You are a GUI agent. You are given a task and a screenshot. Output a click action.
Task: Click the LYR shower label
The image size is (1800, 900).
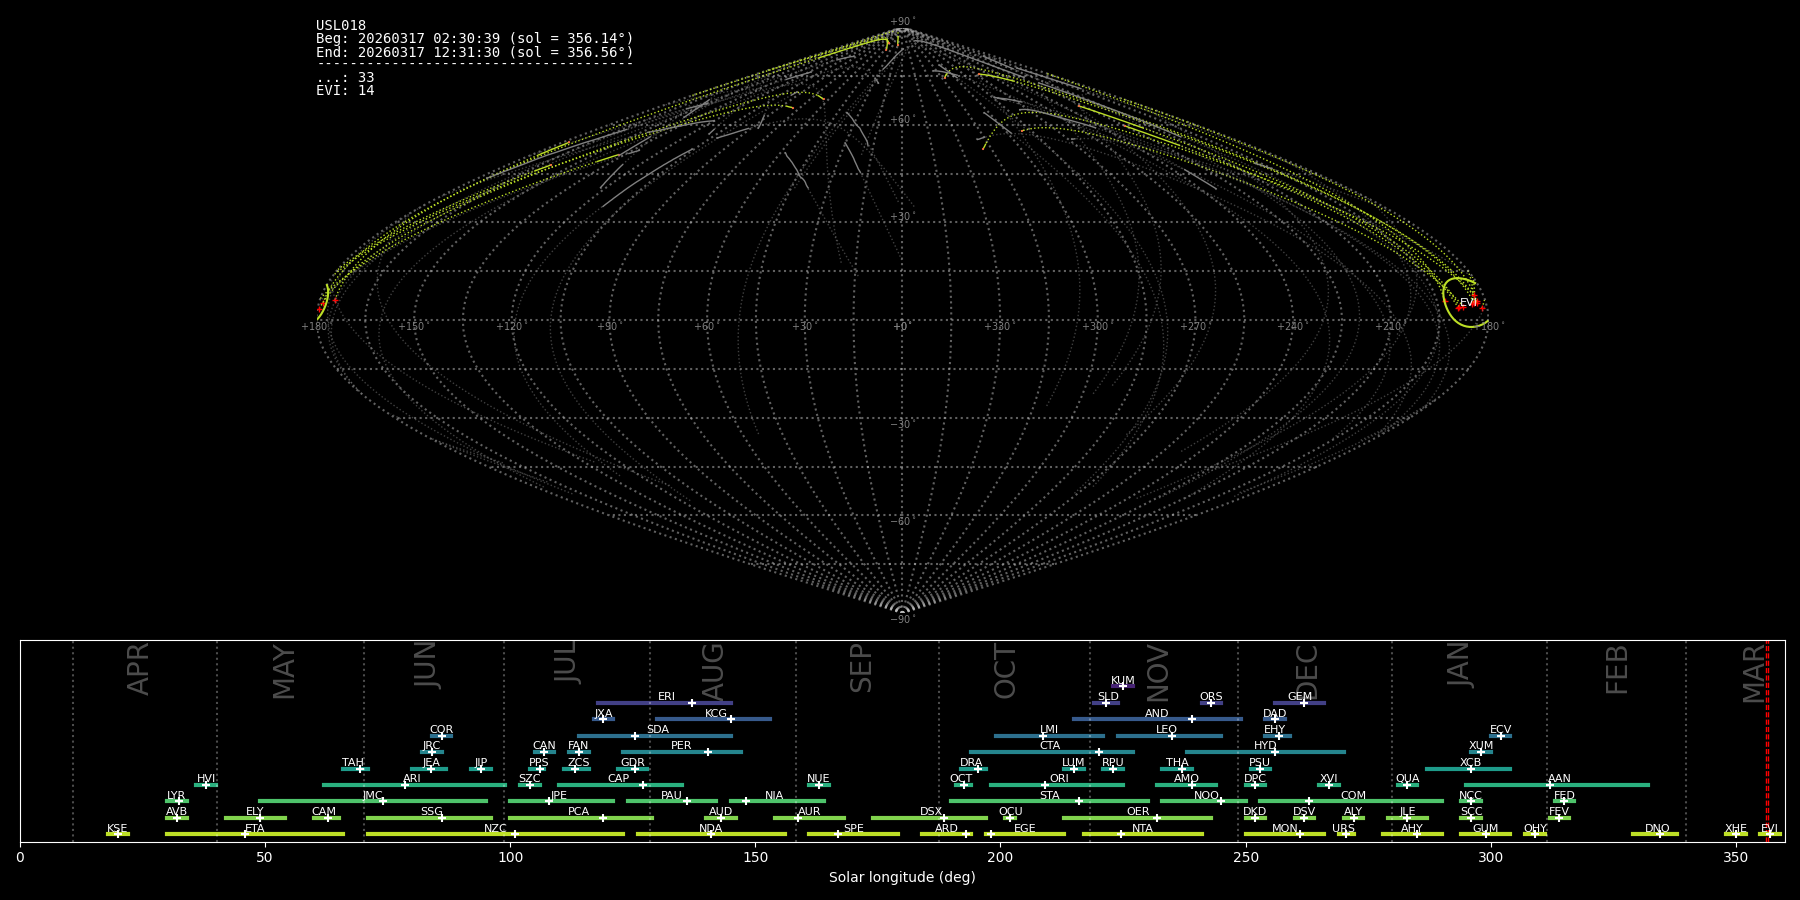click(x=176, y=796)
